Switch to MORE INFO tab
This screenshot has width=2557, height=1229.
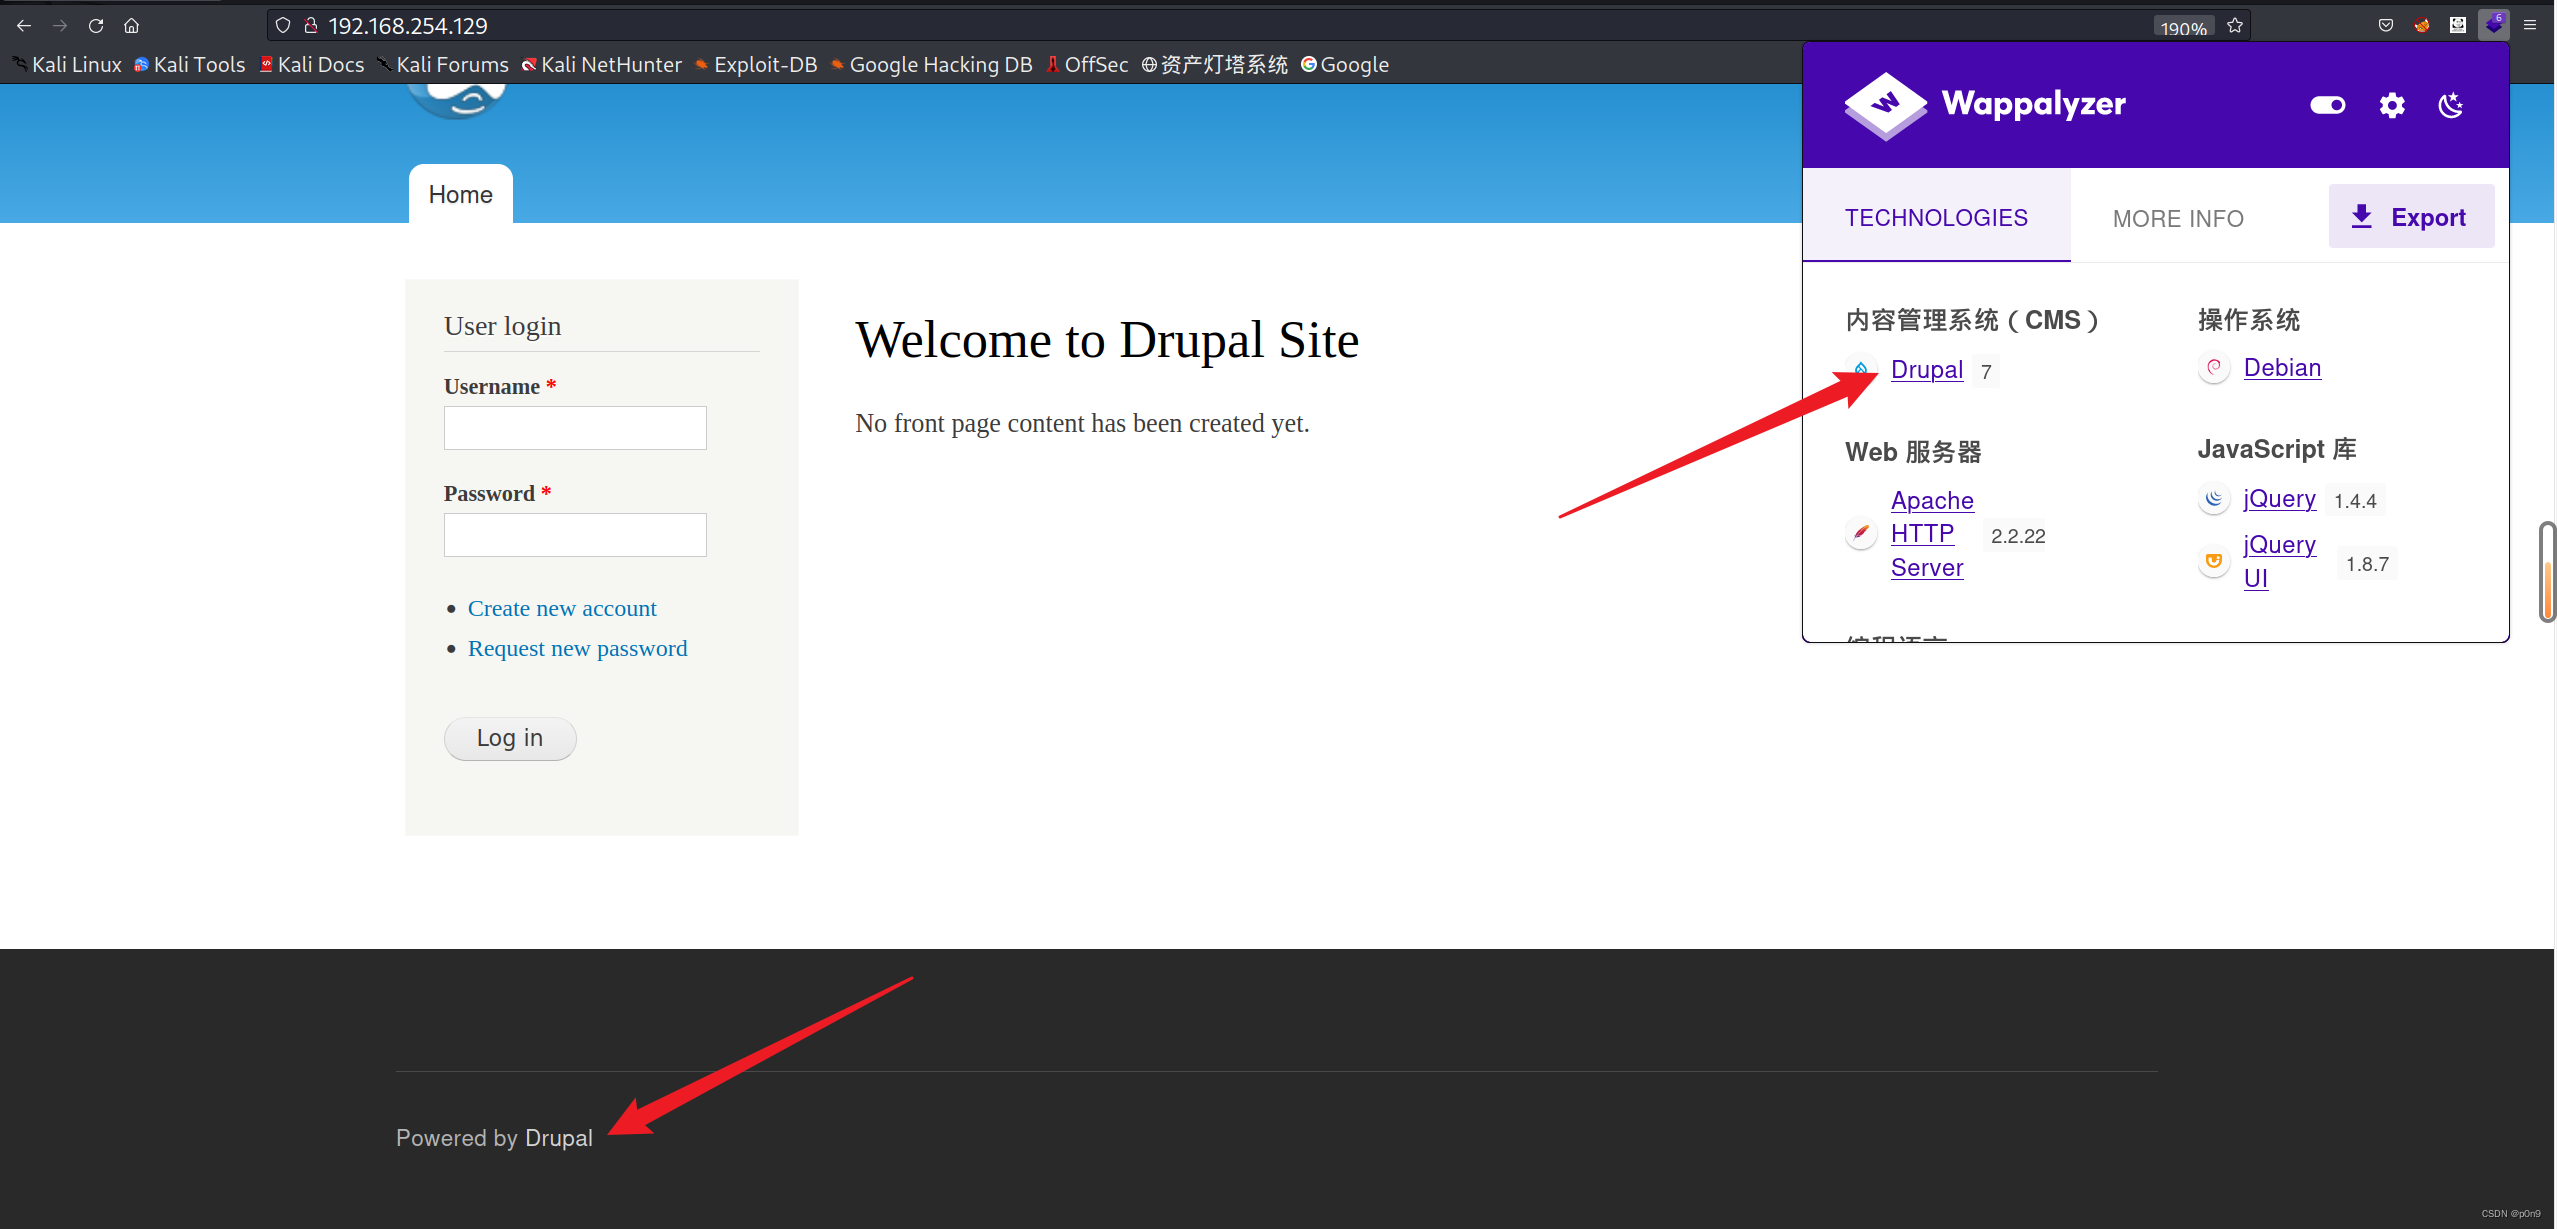click(2177, 218)
